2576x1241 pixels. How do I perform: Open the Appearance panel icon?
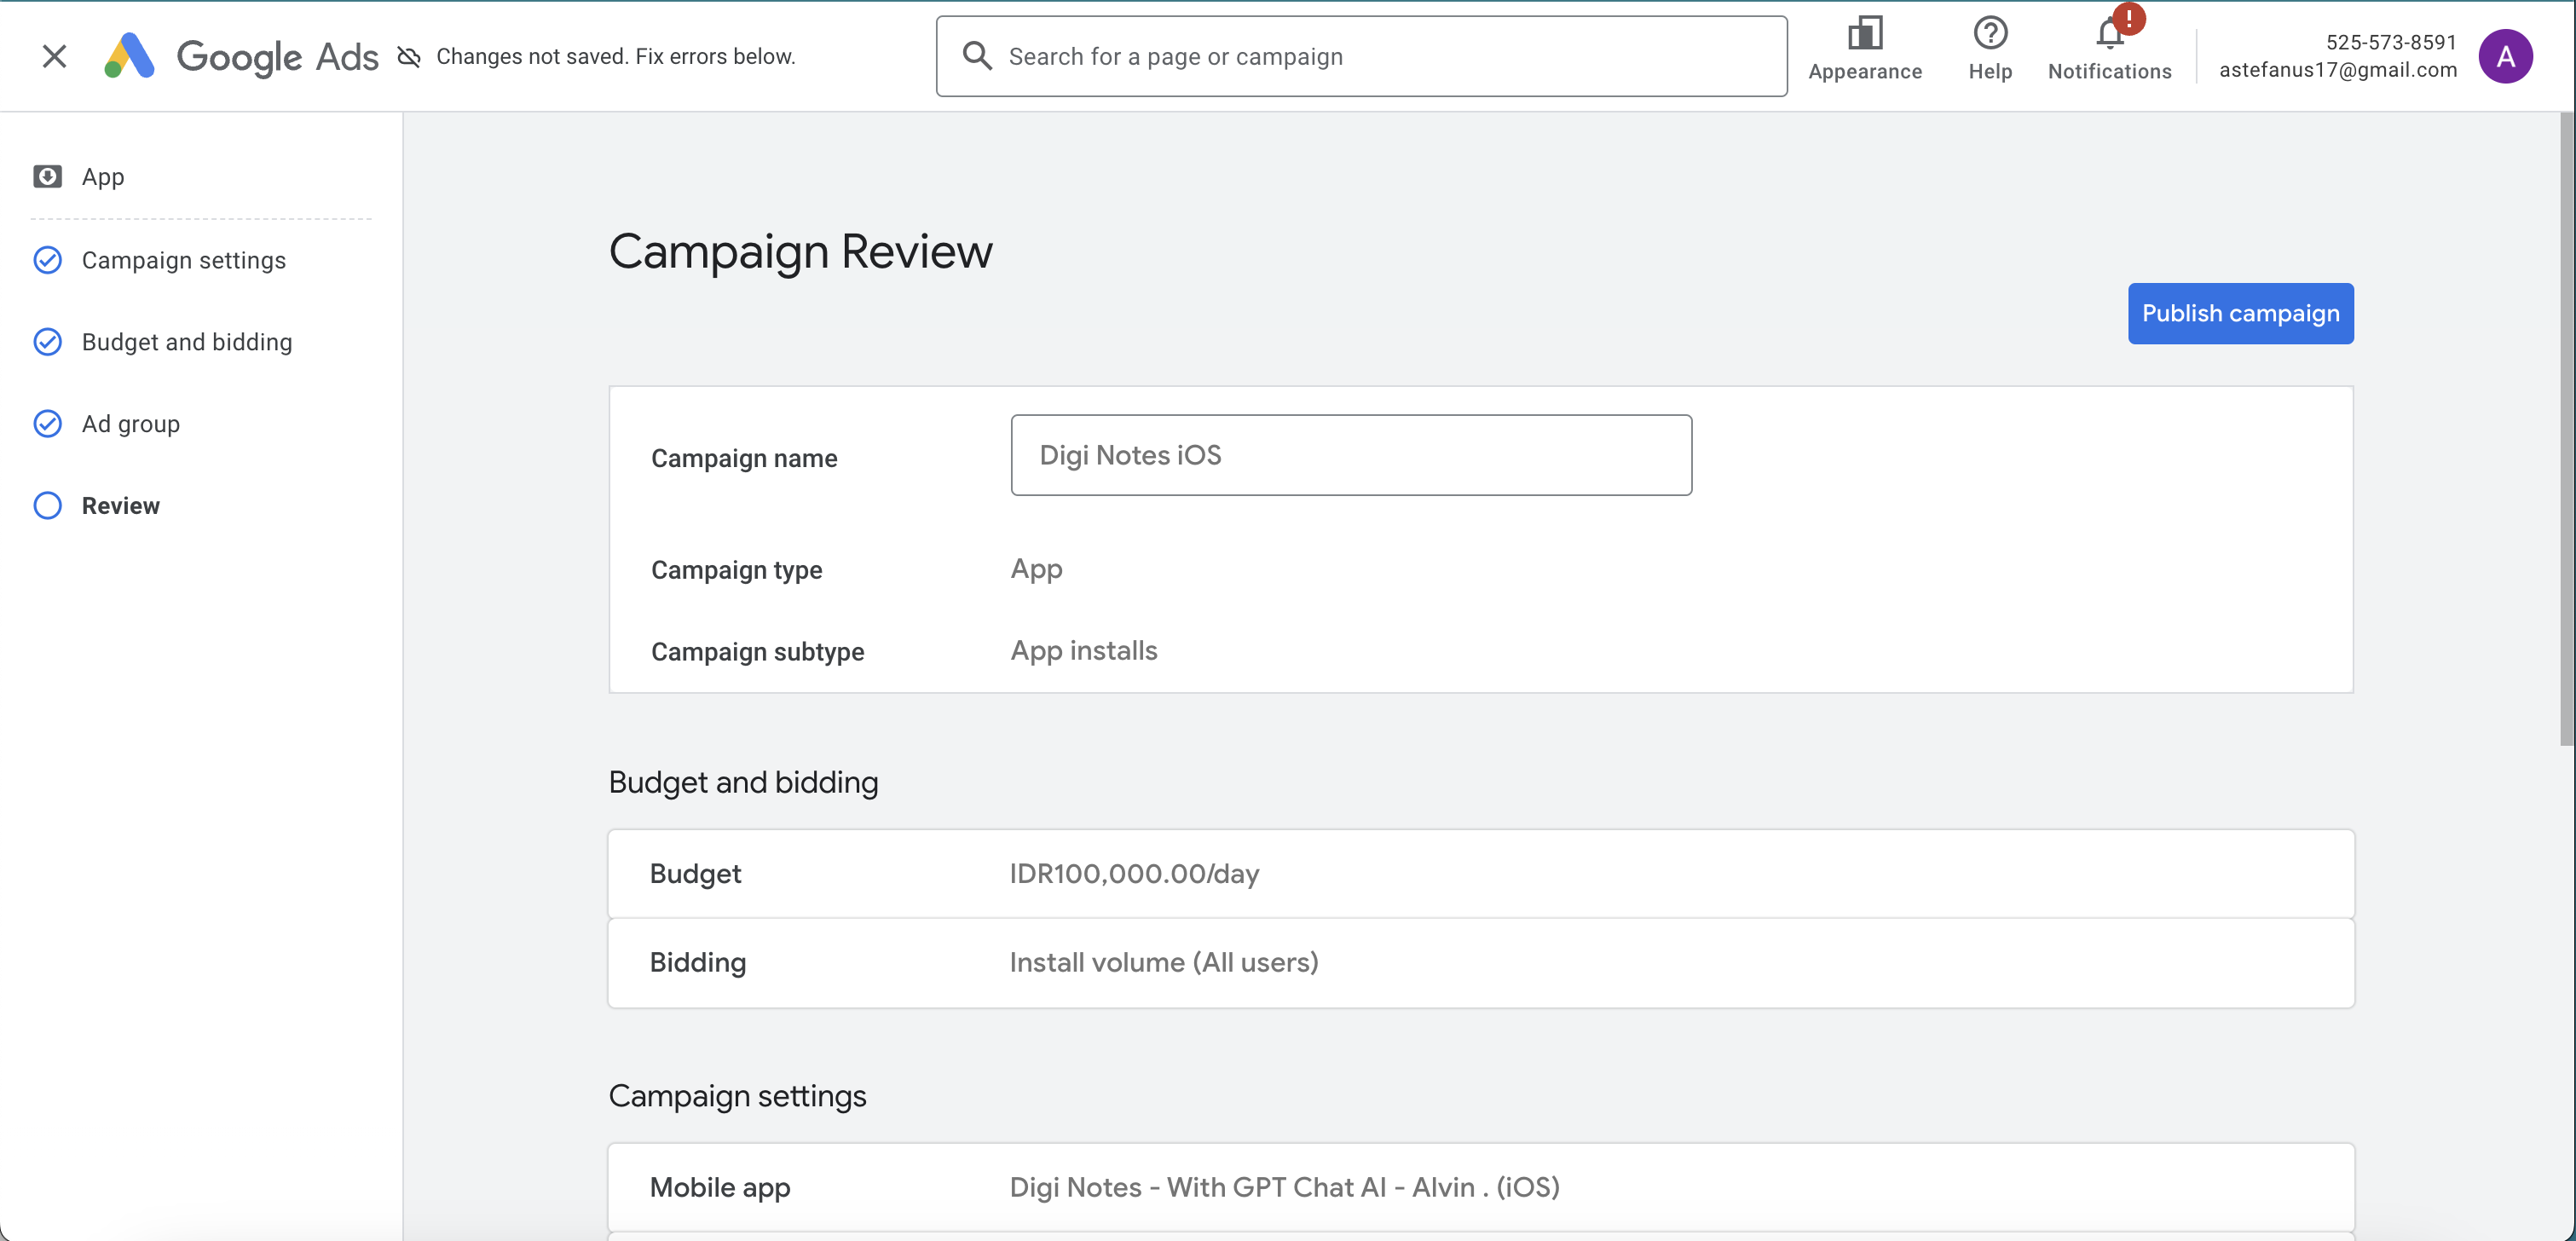pyautogui.click(x=1864, y=35)
